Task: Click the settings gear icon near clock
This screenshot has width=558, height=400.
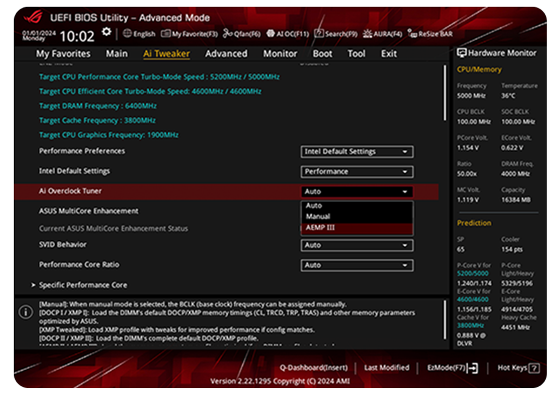Action: 106,32
